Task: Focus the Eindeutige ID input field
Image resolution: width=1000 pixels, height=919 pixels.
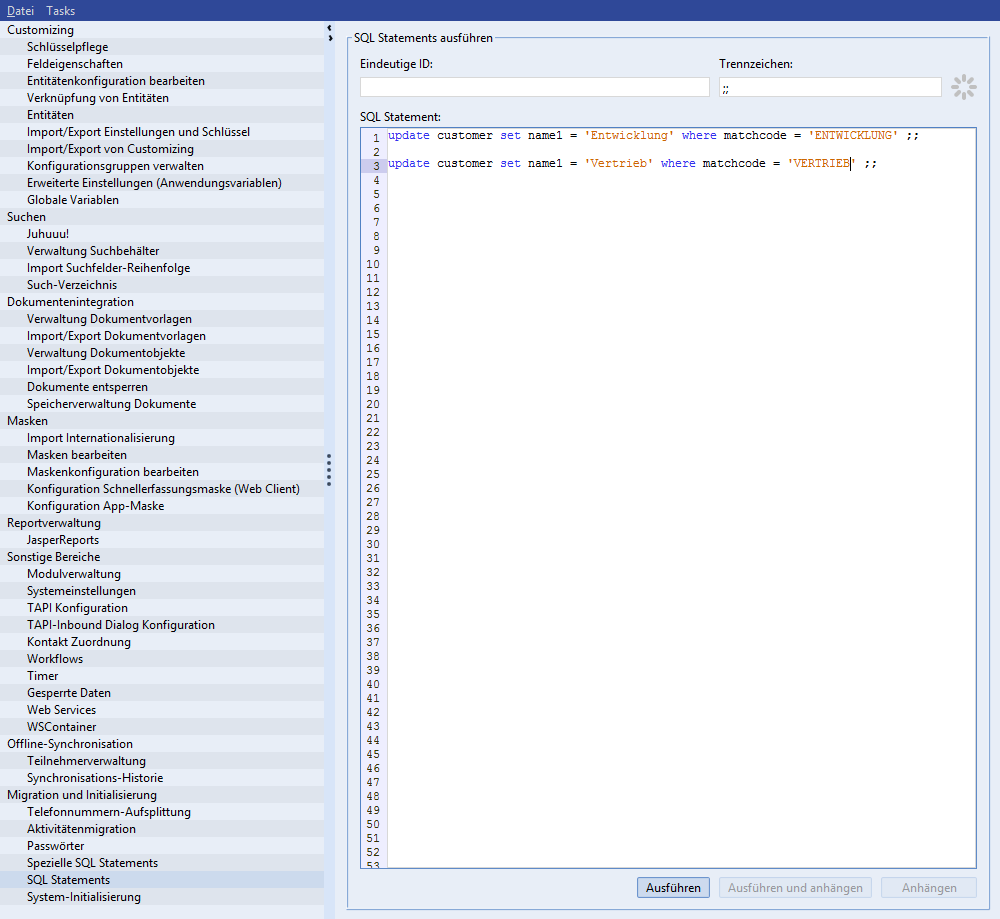Action: [534, 88]
